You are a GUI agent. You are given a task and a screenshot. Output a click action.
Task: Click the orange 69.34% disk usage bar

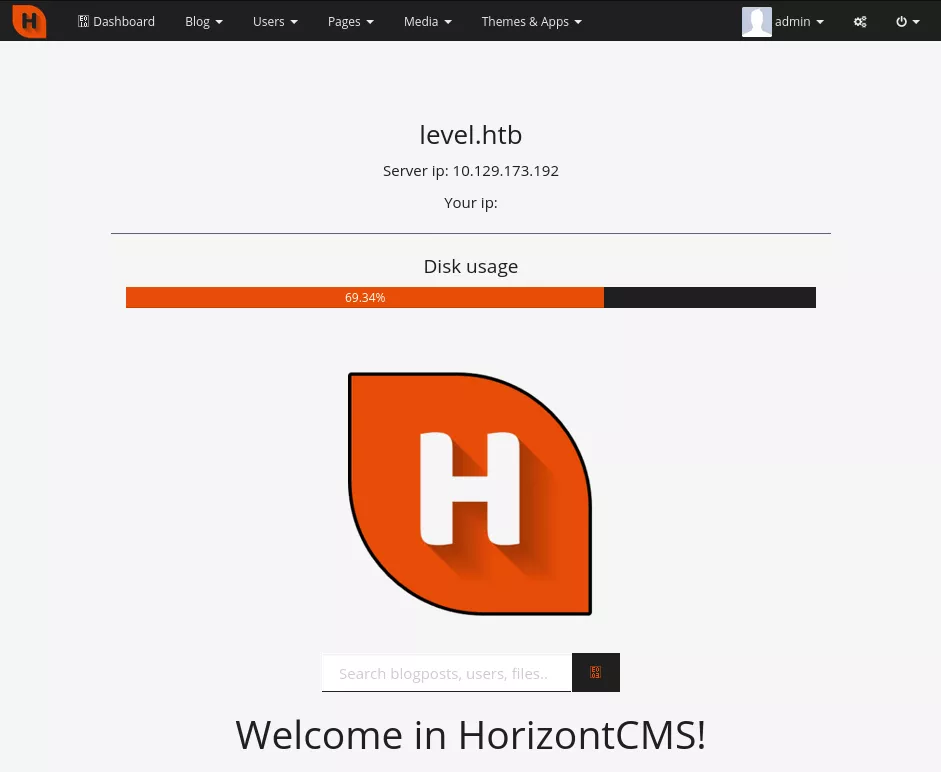365,297
